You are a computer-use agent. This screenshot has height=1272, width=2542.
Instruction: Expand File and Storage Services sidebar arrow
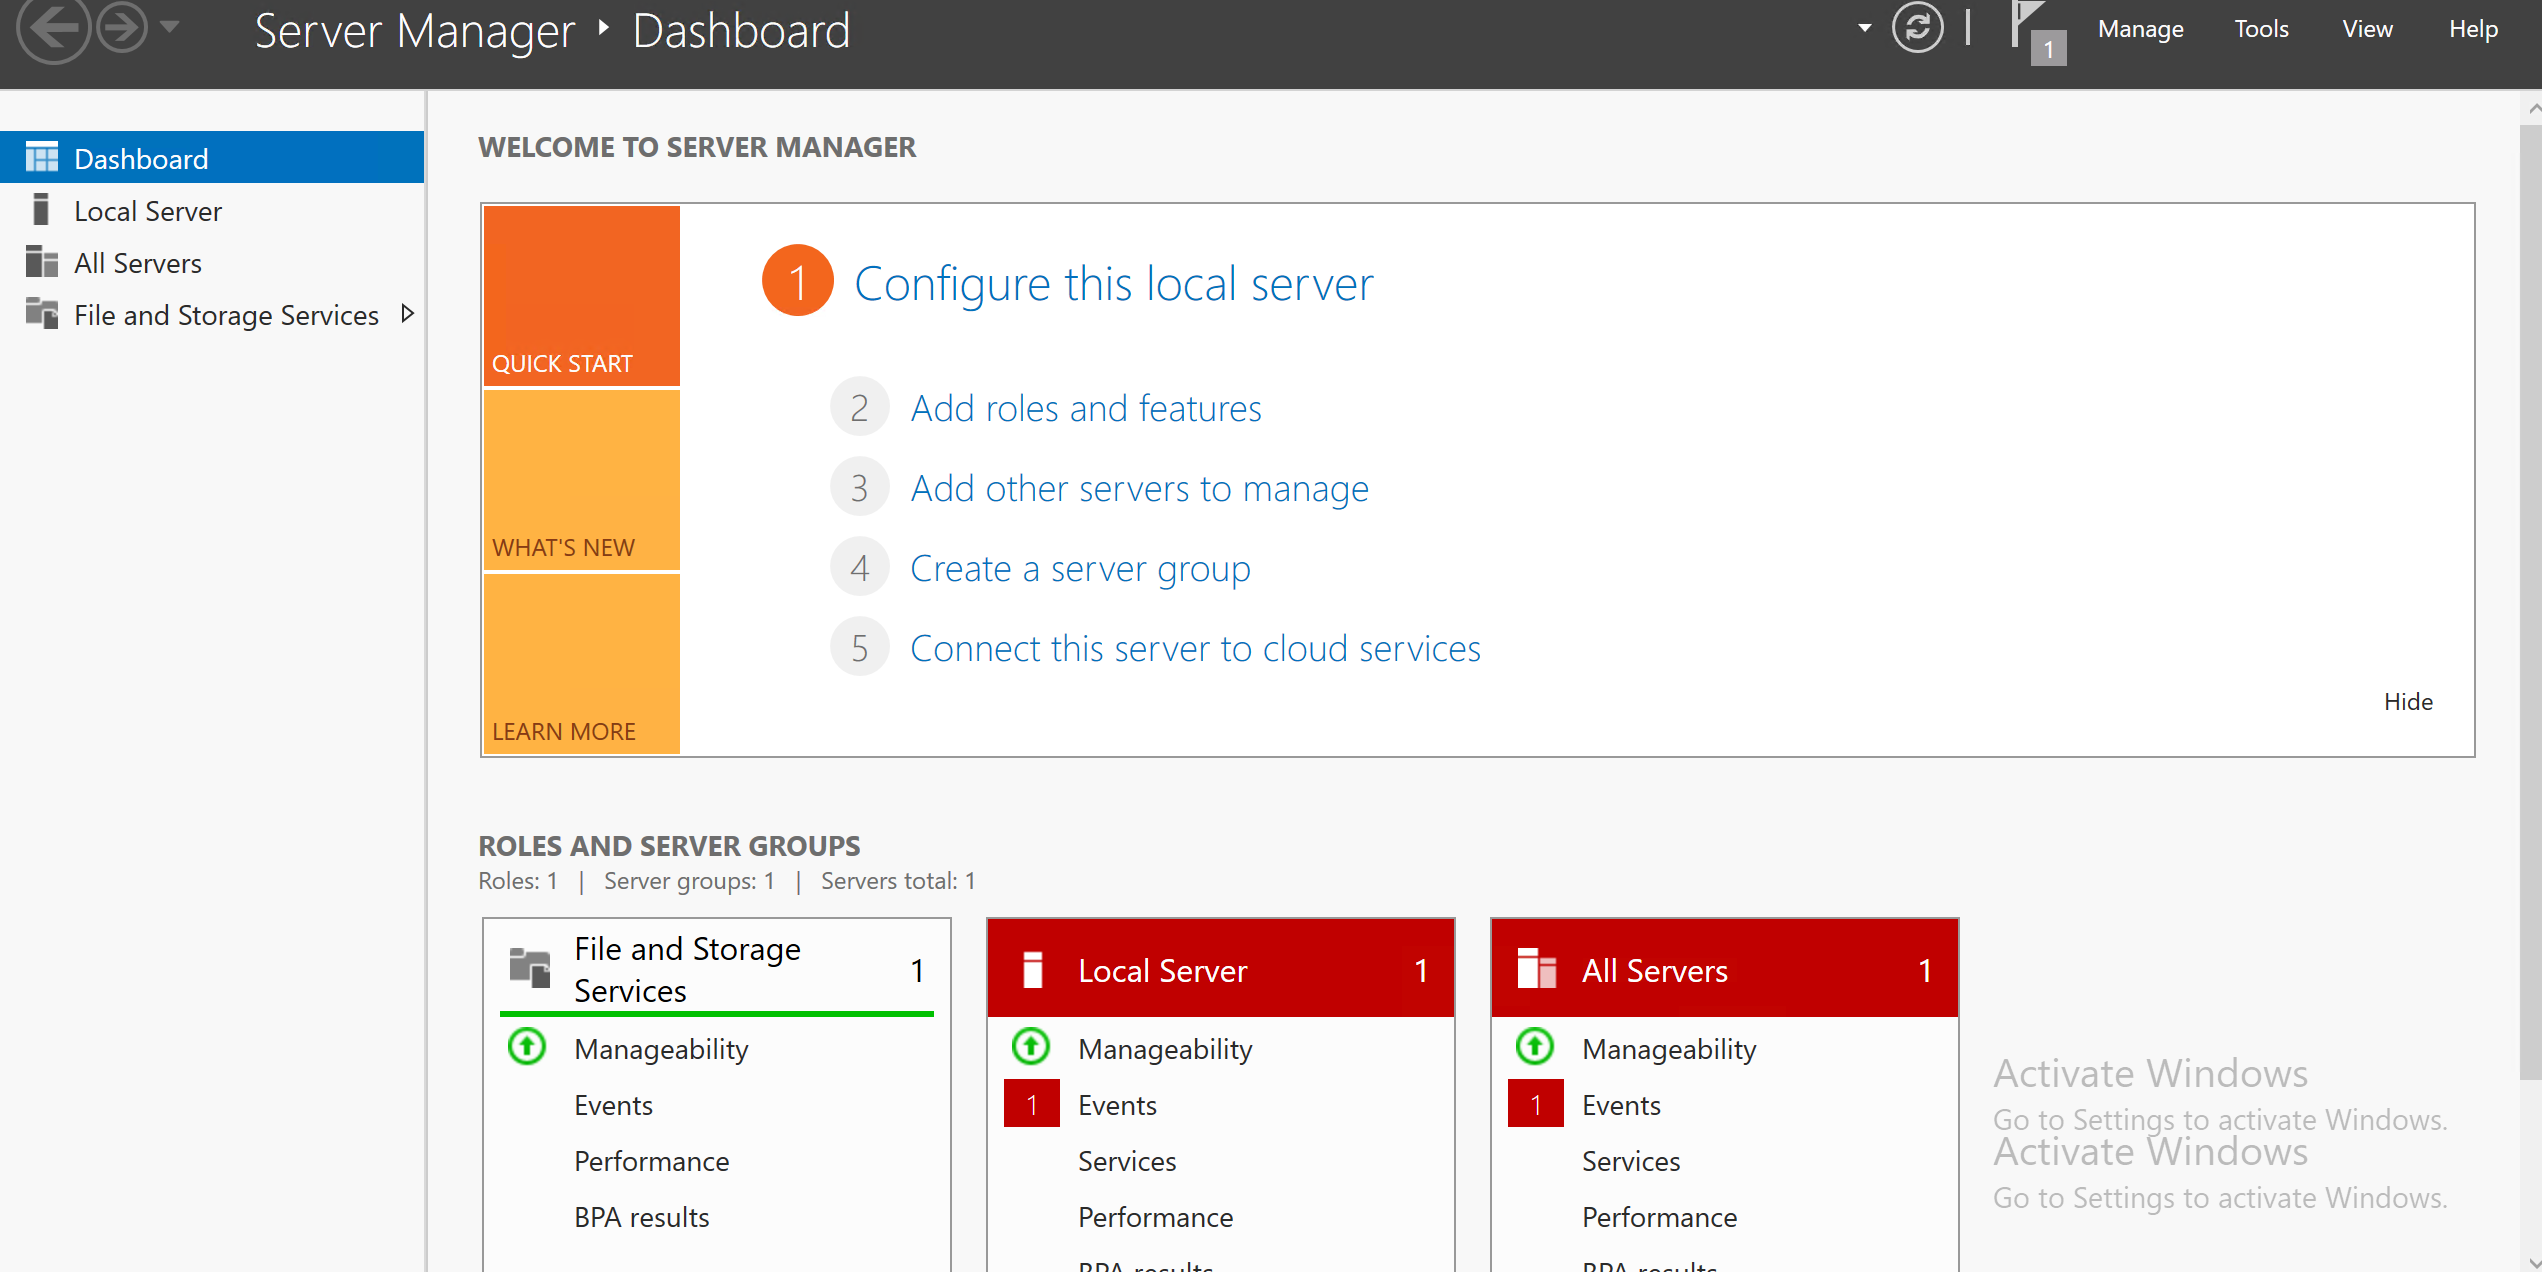(x=407, y=314)
